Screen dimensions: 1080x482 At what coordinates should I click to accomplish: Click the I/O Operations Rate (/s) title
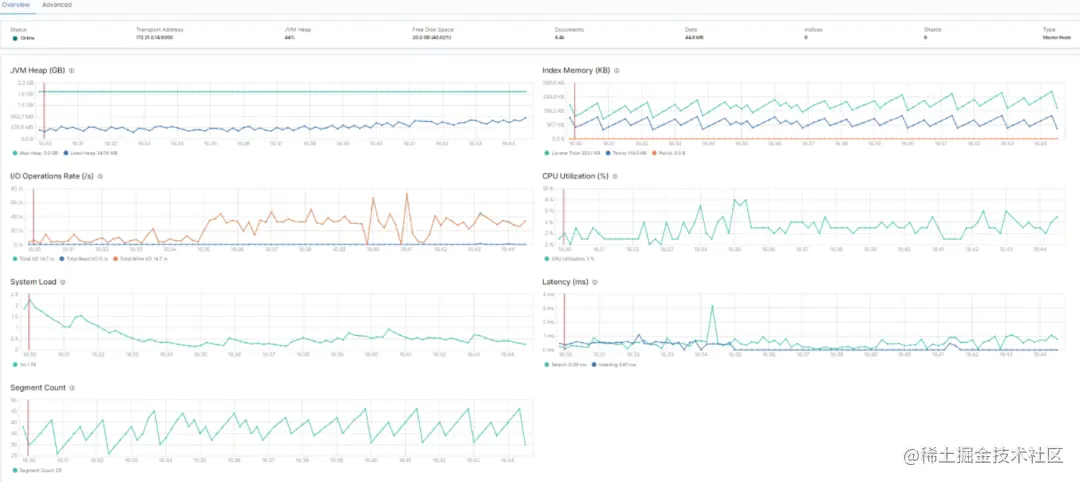click(x=53, y=176)
